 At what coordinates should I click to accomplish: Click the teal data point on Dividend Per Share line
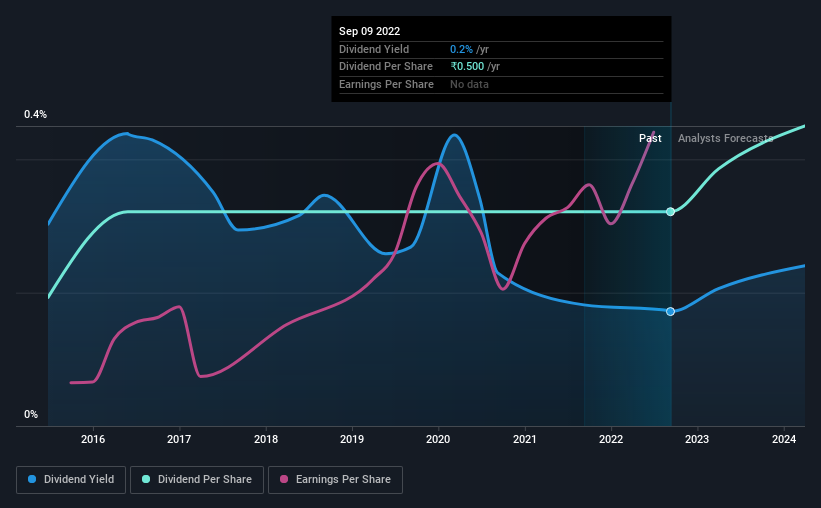coord(670,212)
